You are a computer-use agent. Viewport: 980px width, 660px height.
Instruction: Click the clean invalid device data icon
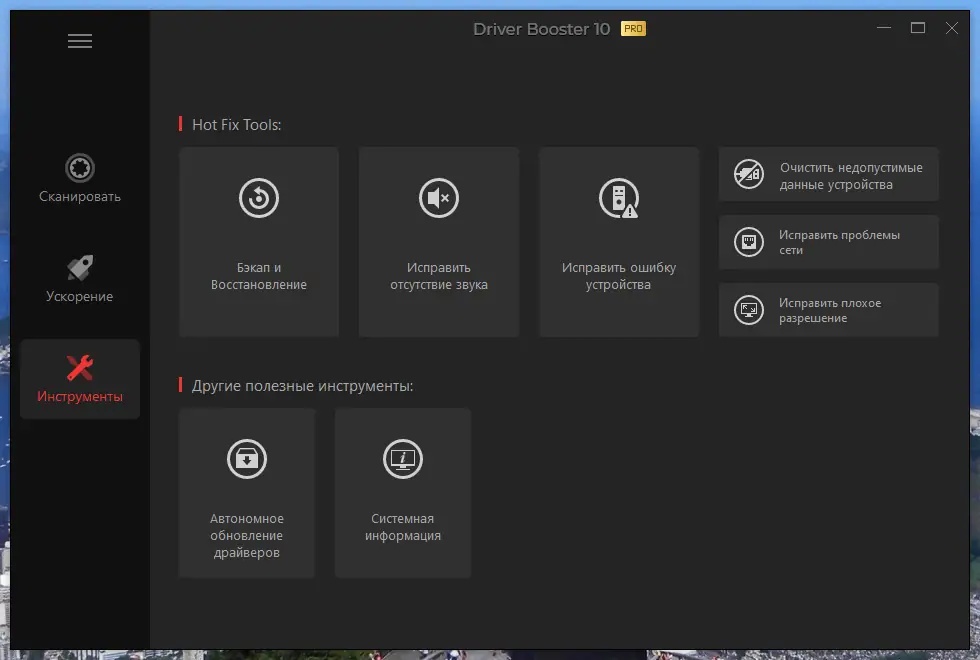click(x=749, y=174)
